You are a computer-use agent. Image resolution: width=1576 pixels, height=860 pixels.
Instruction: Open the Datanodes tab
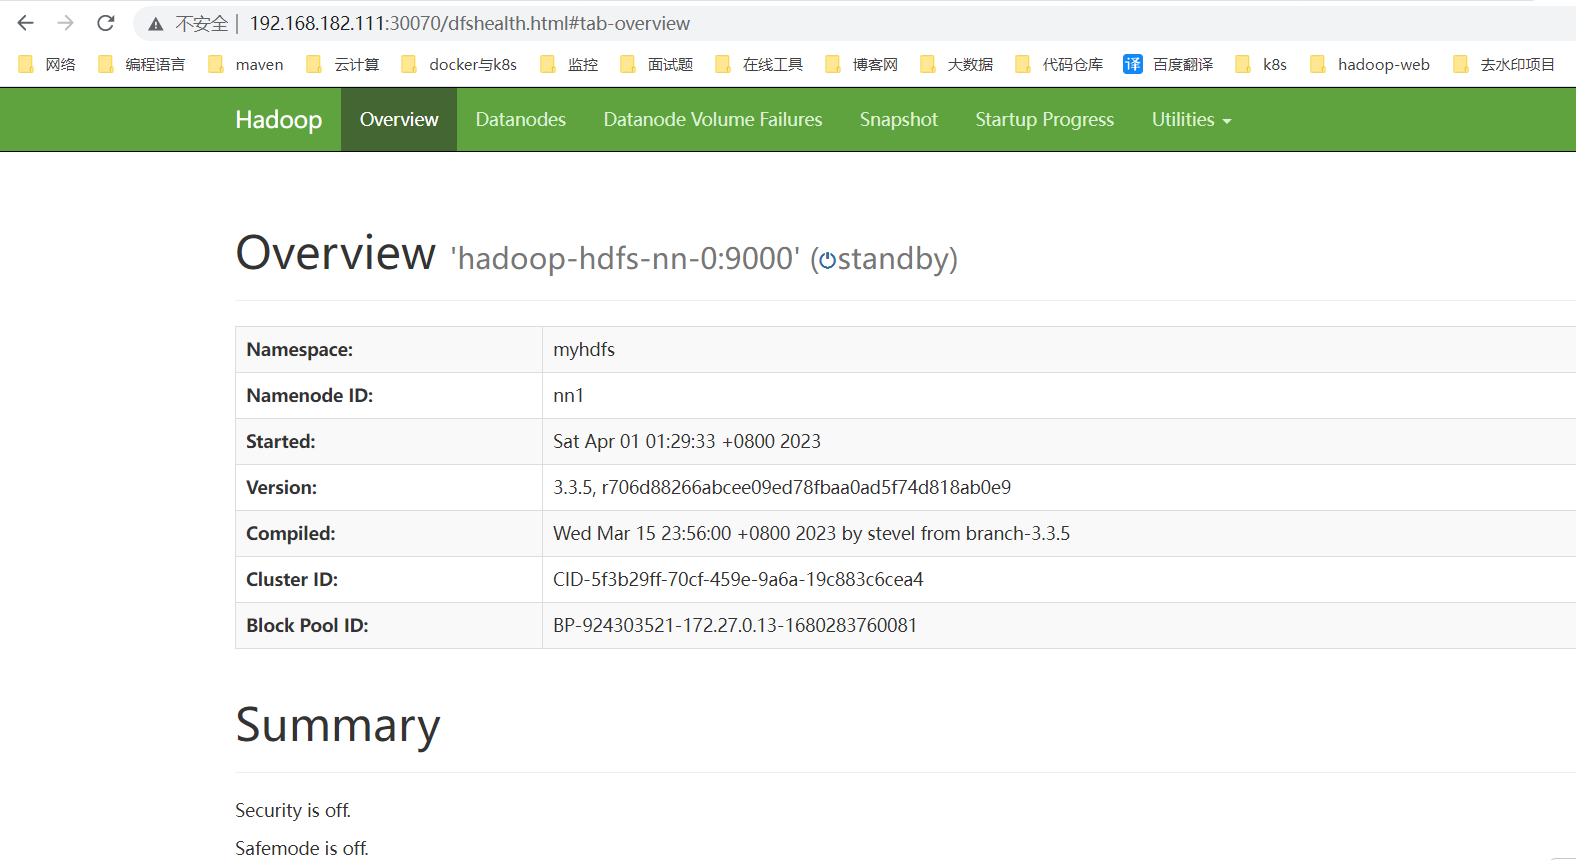[520, 119]
